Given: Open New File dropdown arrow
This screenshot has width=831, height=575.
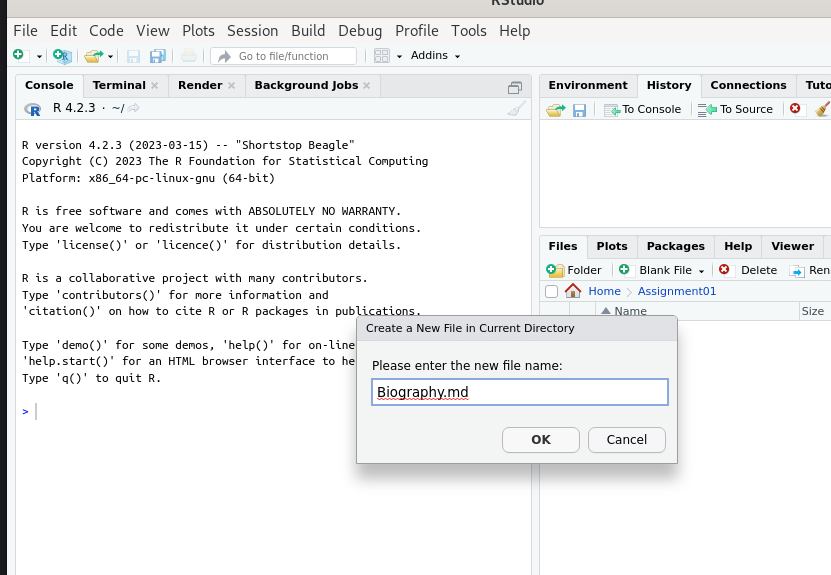Looking at the screenshot, I should (x=39, y=56).
